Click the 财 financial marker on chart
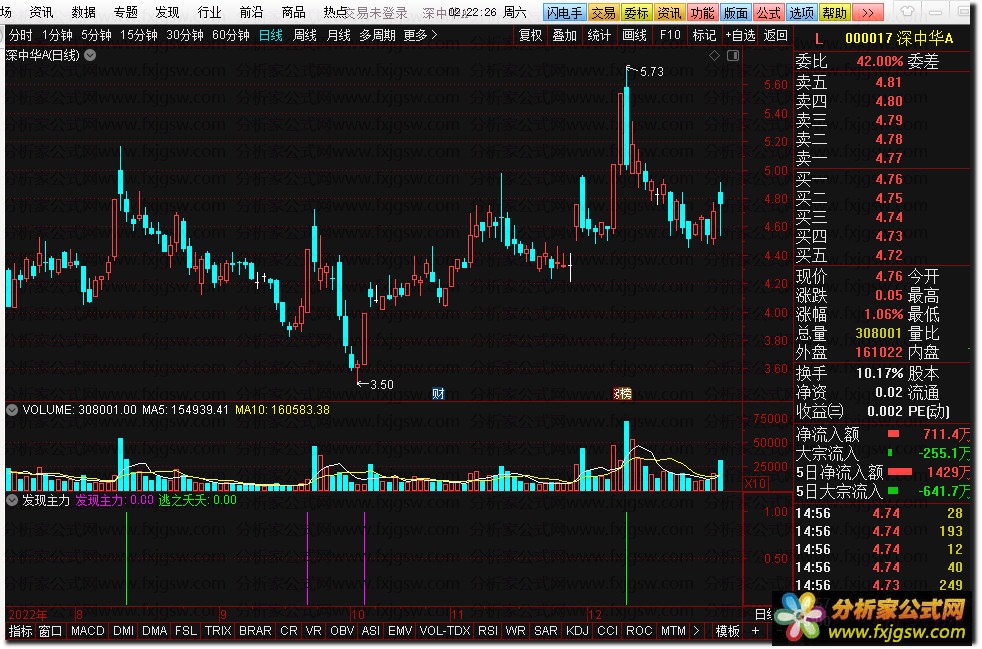 pyautogui.click(x=438, y=393)
